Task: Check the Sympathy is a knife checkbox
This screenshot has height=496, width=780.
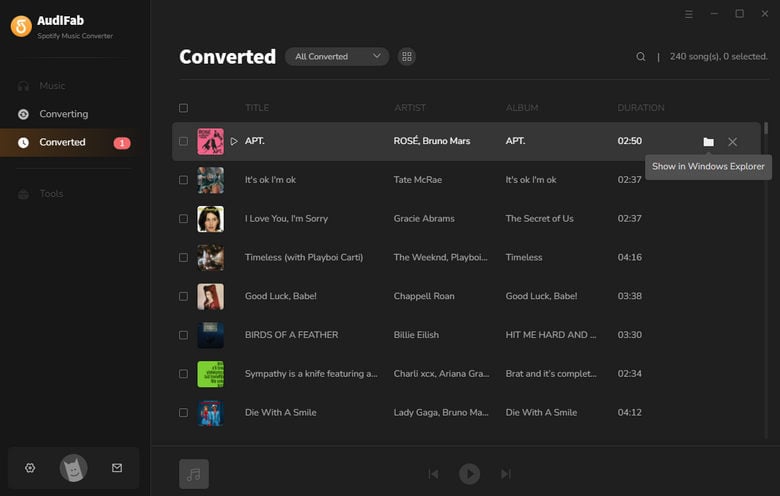Action: [x=183, y=374]
